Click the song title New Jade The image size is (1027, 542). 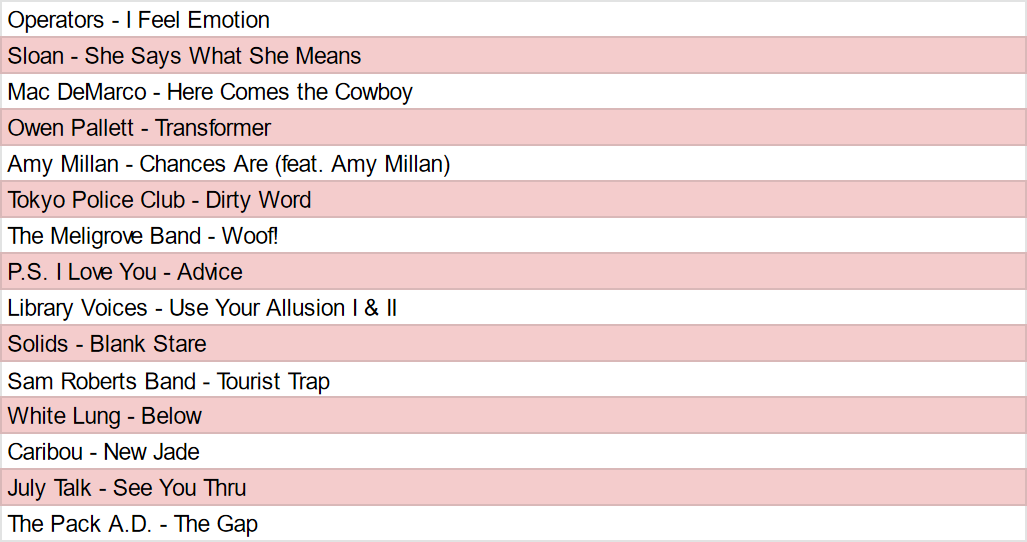[x=152, y=452]
